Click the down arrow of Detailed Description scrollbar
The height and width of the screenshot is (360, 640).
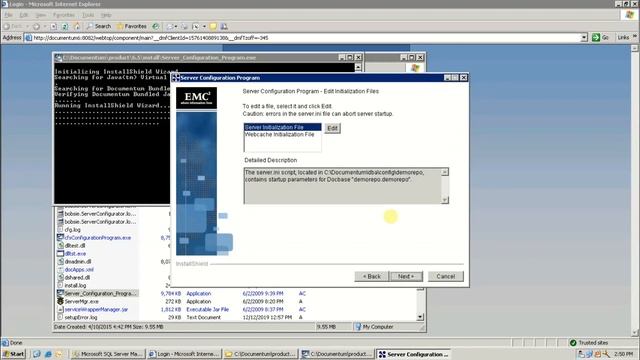[x=444, y=200]
